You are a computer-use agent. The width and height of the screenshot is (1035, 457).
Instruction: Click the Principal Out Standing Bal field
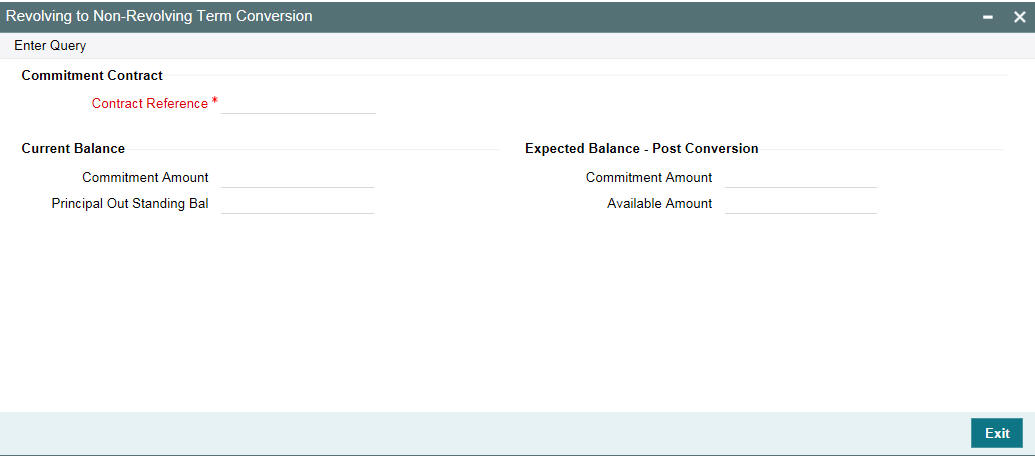(298, 203)
